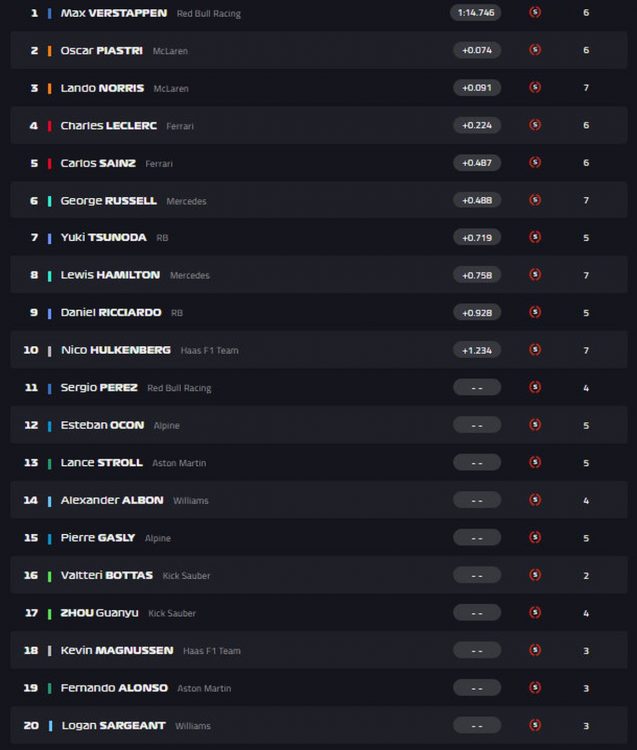The height and width of the screenshot is (750, 637).
Task: Click soft tyre icon in Bottas row
Action: (x=535, y=575)
